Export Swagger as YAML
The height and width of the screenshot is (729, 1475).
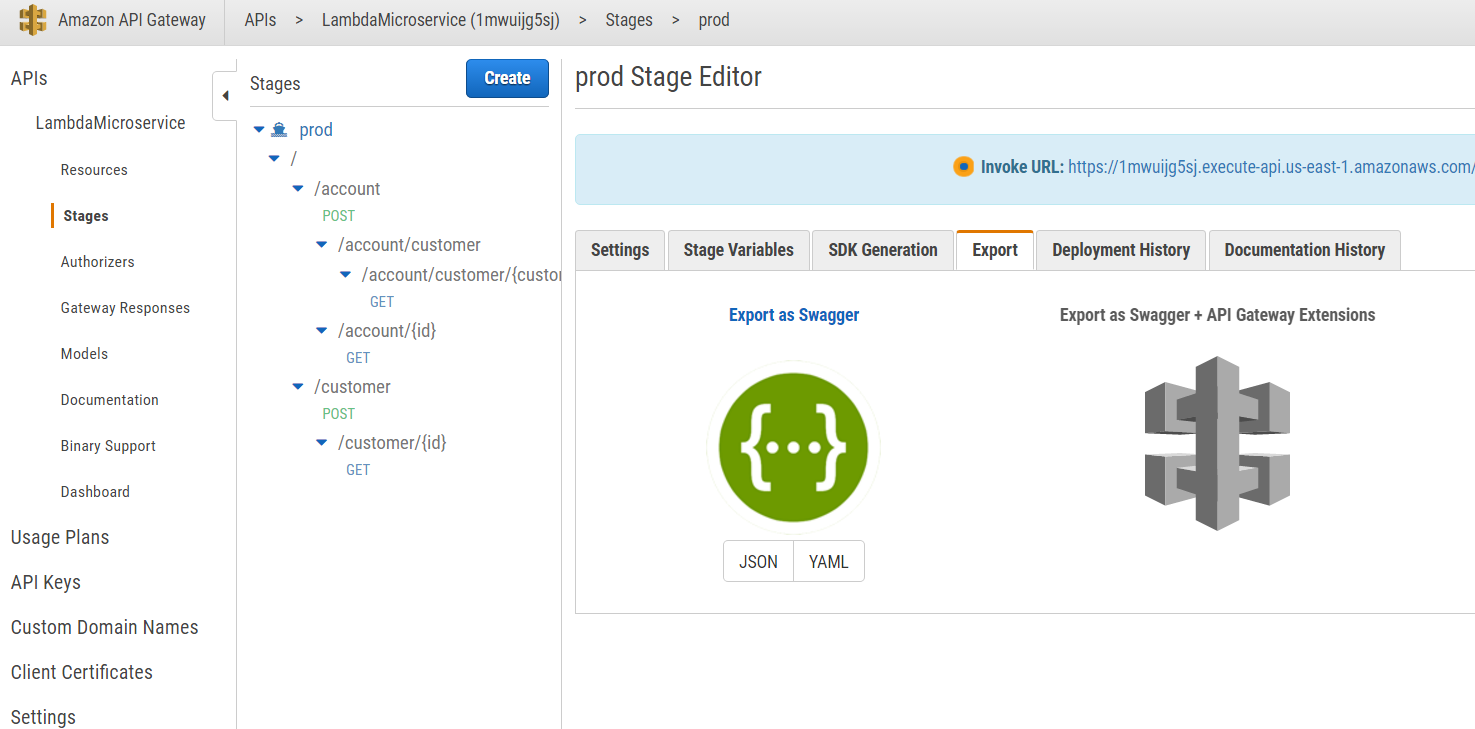[828, 562]
